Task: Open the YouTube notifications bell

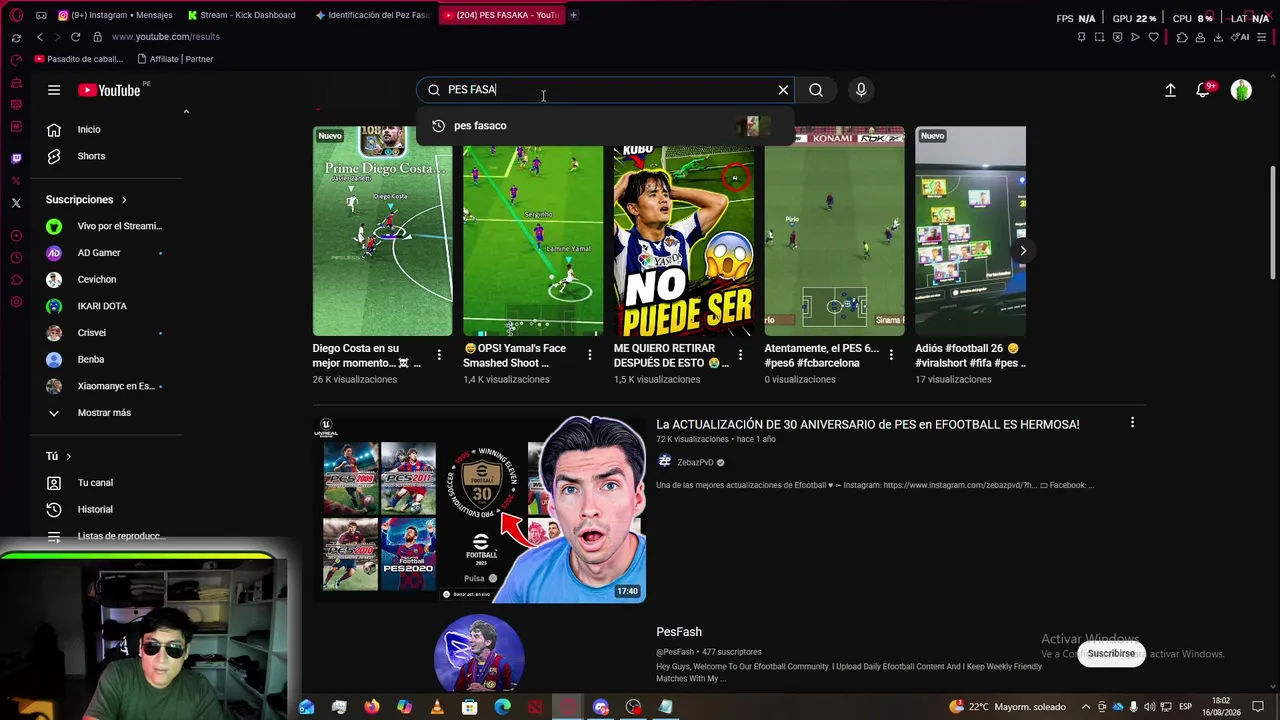Action: (x=1204, y=90)
